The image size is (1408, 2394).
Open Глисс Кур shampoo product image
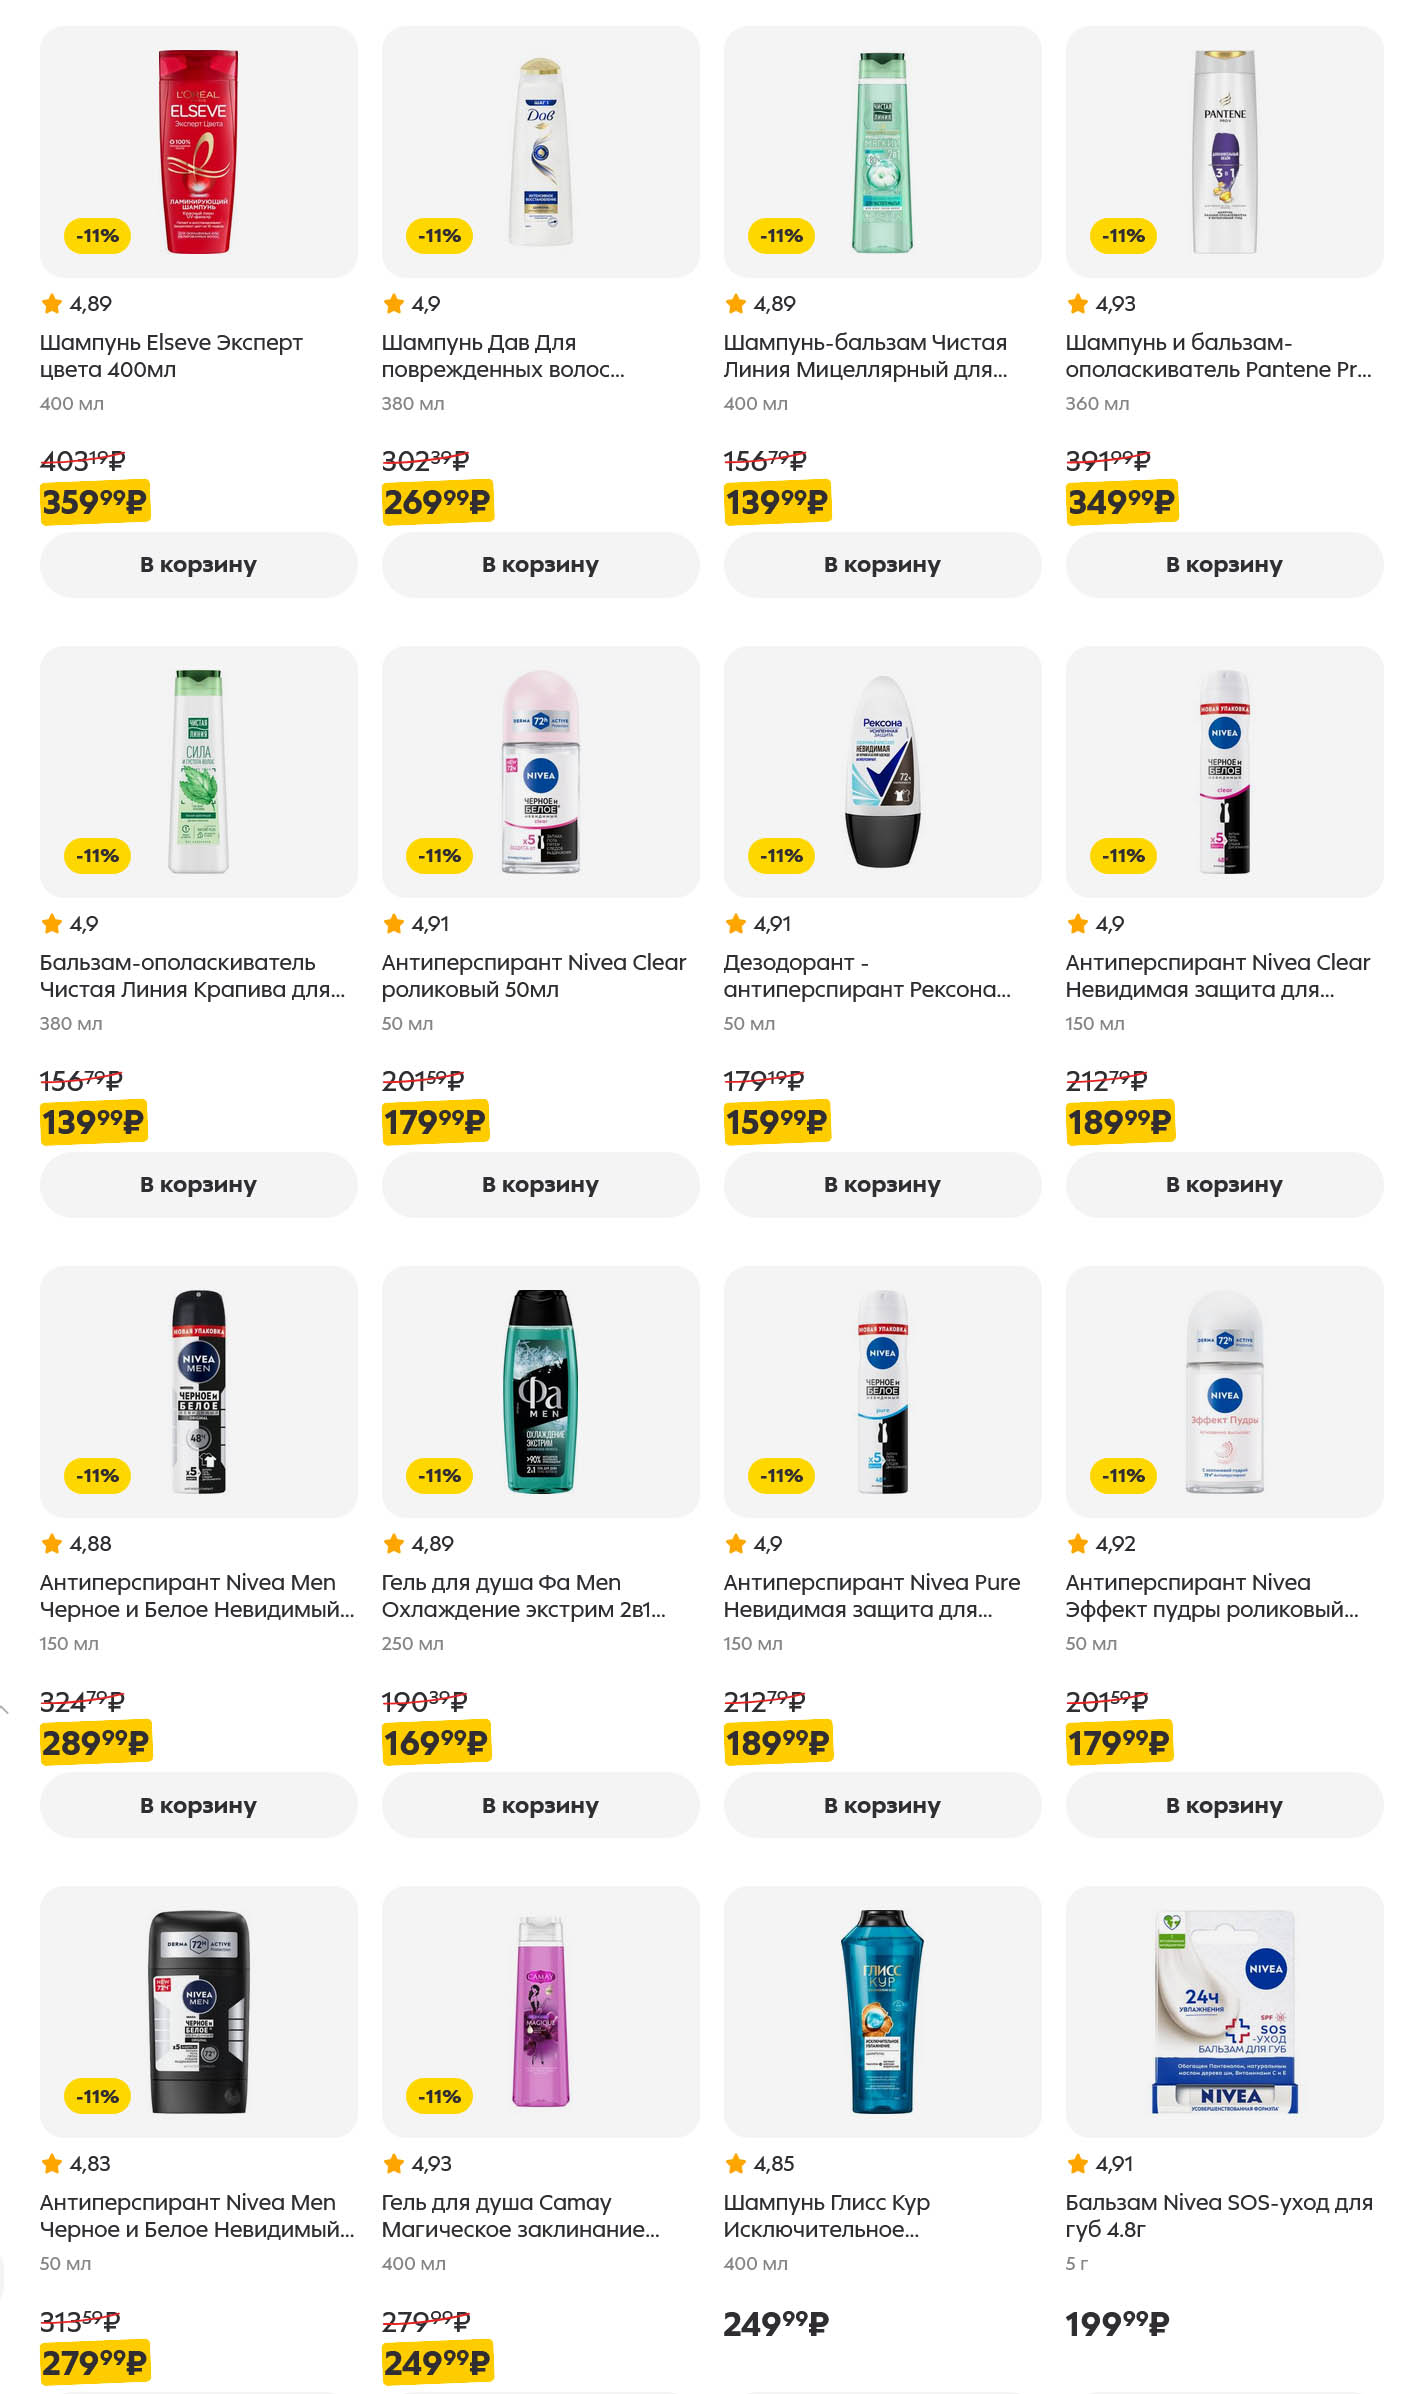tap(882, 2012)
